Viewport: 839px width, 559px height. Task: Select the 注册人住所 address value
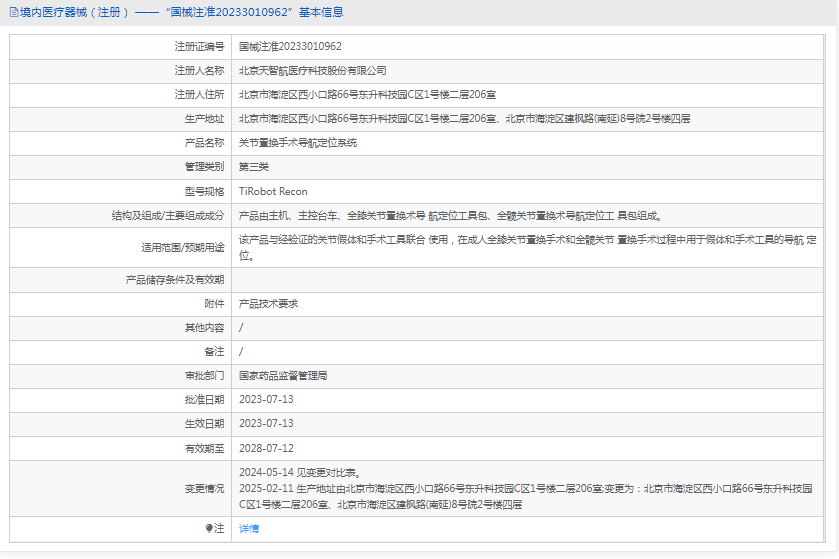click(x=367, y=95)
